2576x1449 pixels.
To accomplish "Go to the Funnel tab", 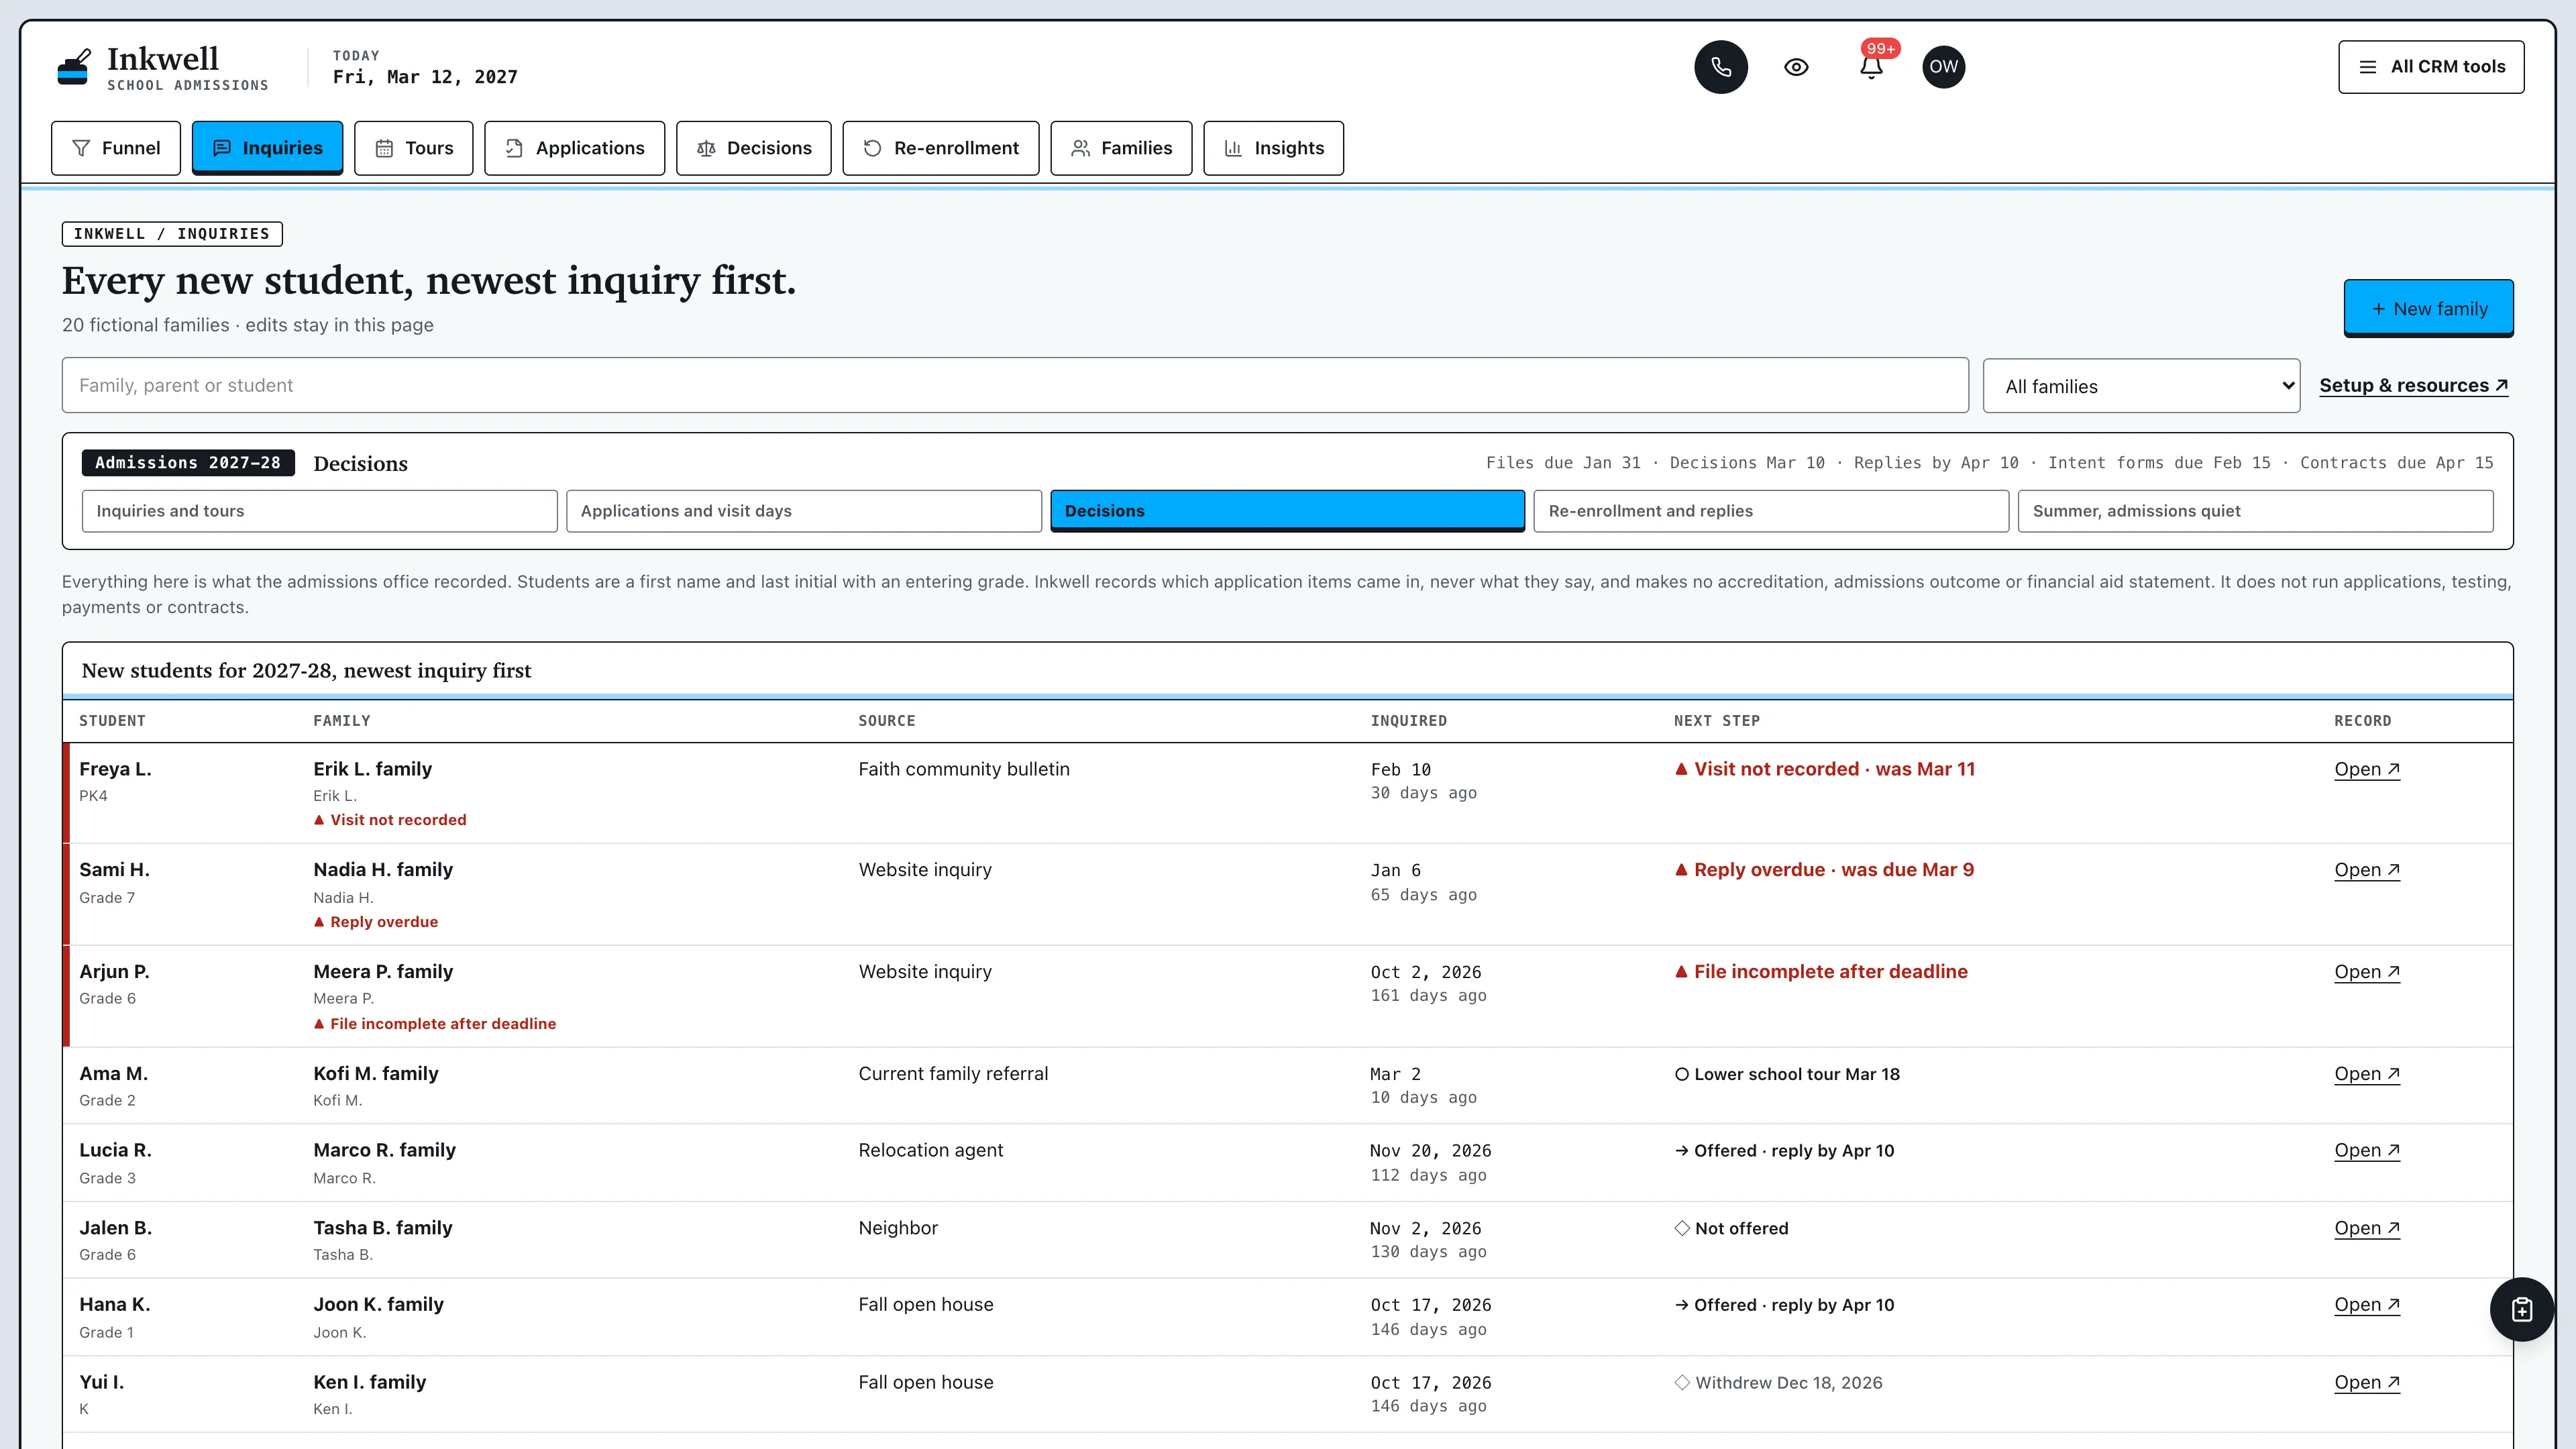I will point(116,148).
